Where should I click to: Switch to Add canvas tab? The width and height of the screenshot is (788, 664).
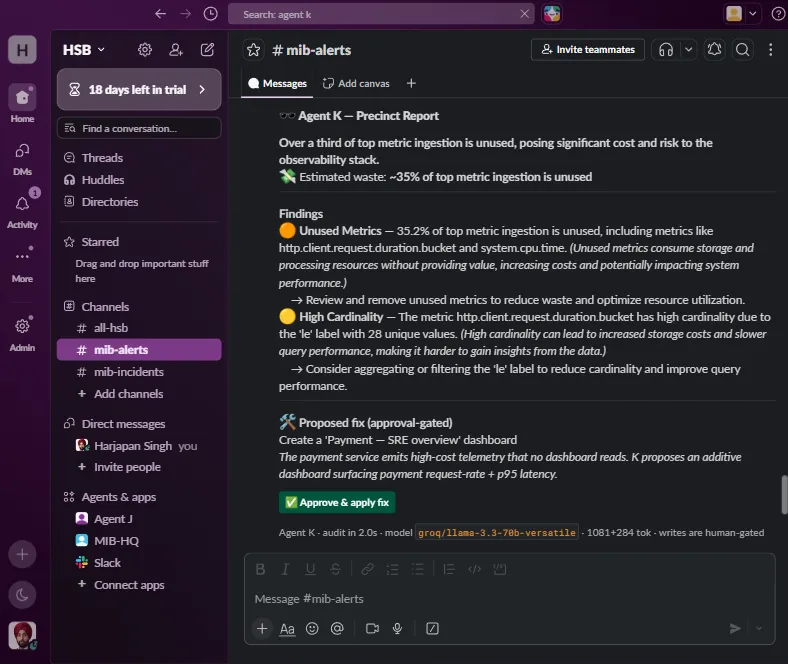(x=356, y=83)
